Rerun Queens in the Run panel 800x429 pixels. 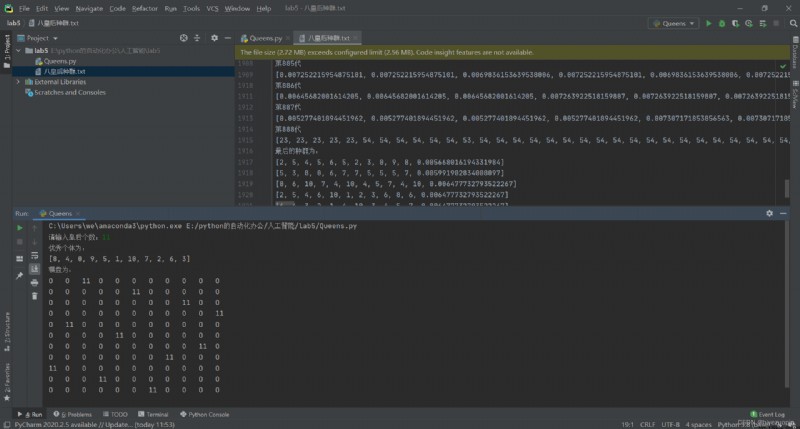[19, 228]
